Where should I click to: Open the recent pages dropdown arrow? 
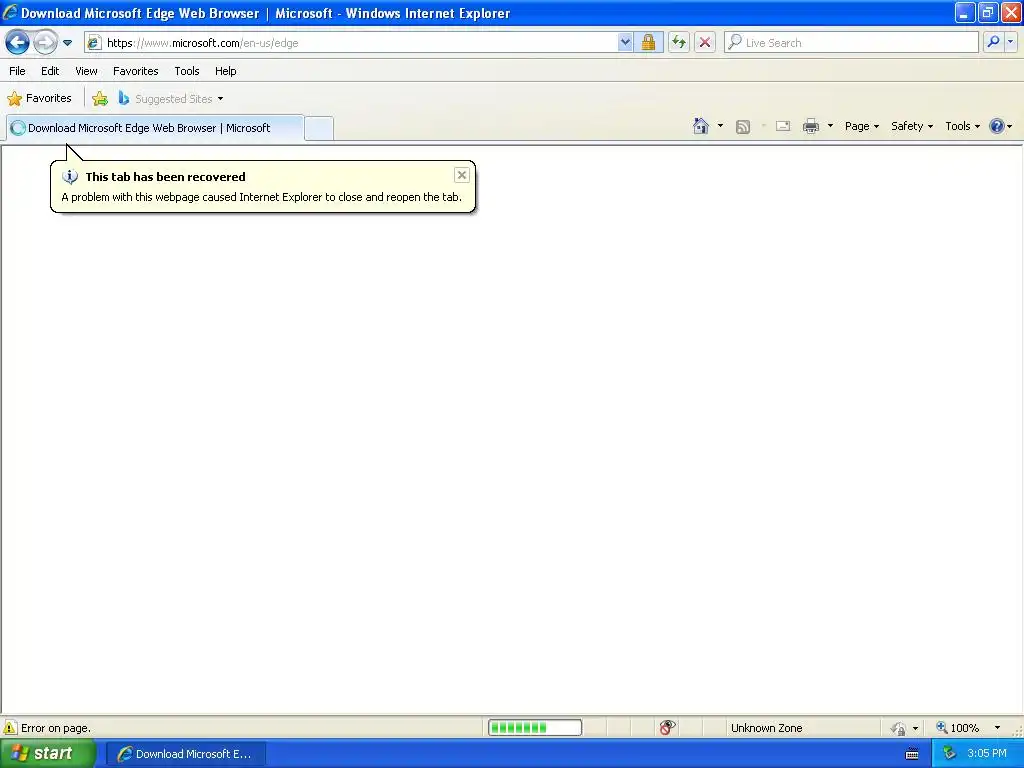pos(67,43)
